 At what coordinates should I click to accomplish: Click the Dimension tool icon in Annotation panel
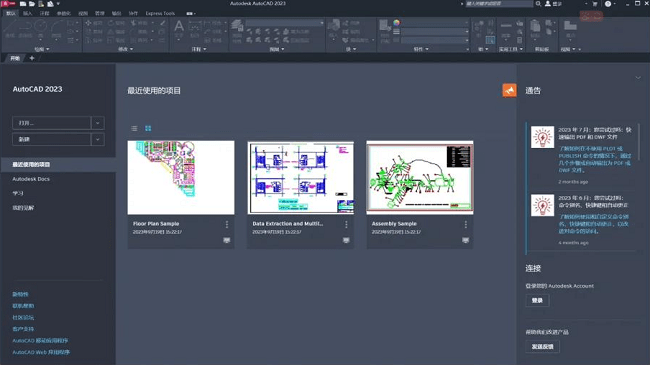(194, 27)
